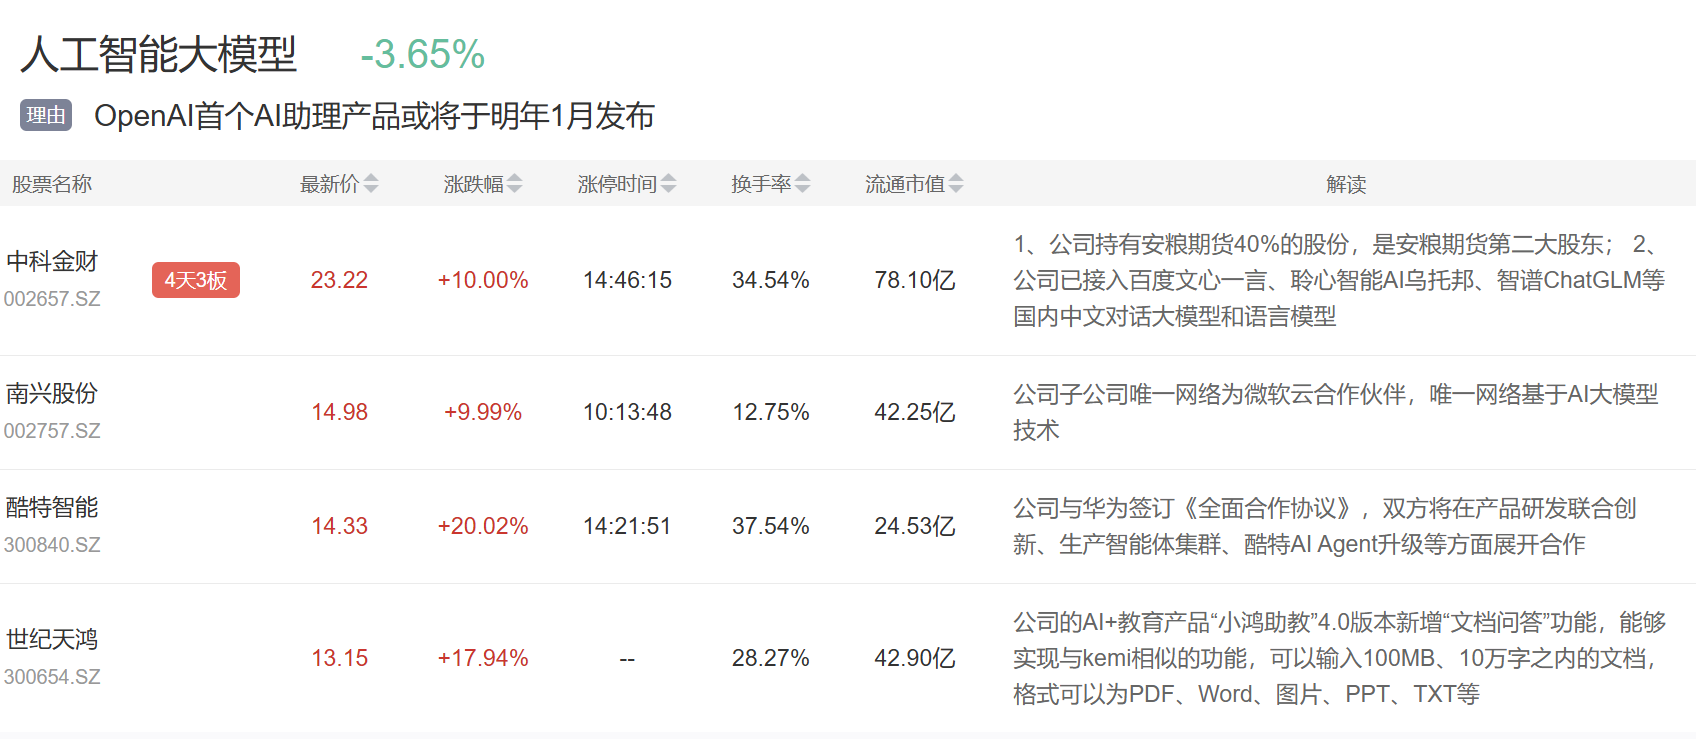Click stock code 002657.SZ
Viewport: 1696px width, 739px height.
tap(52, 299)
